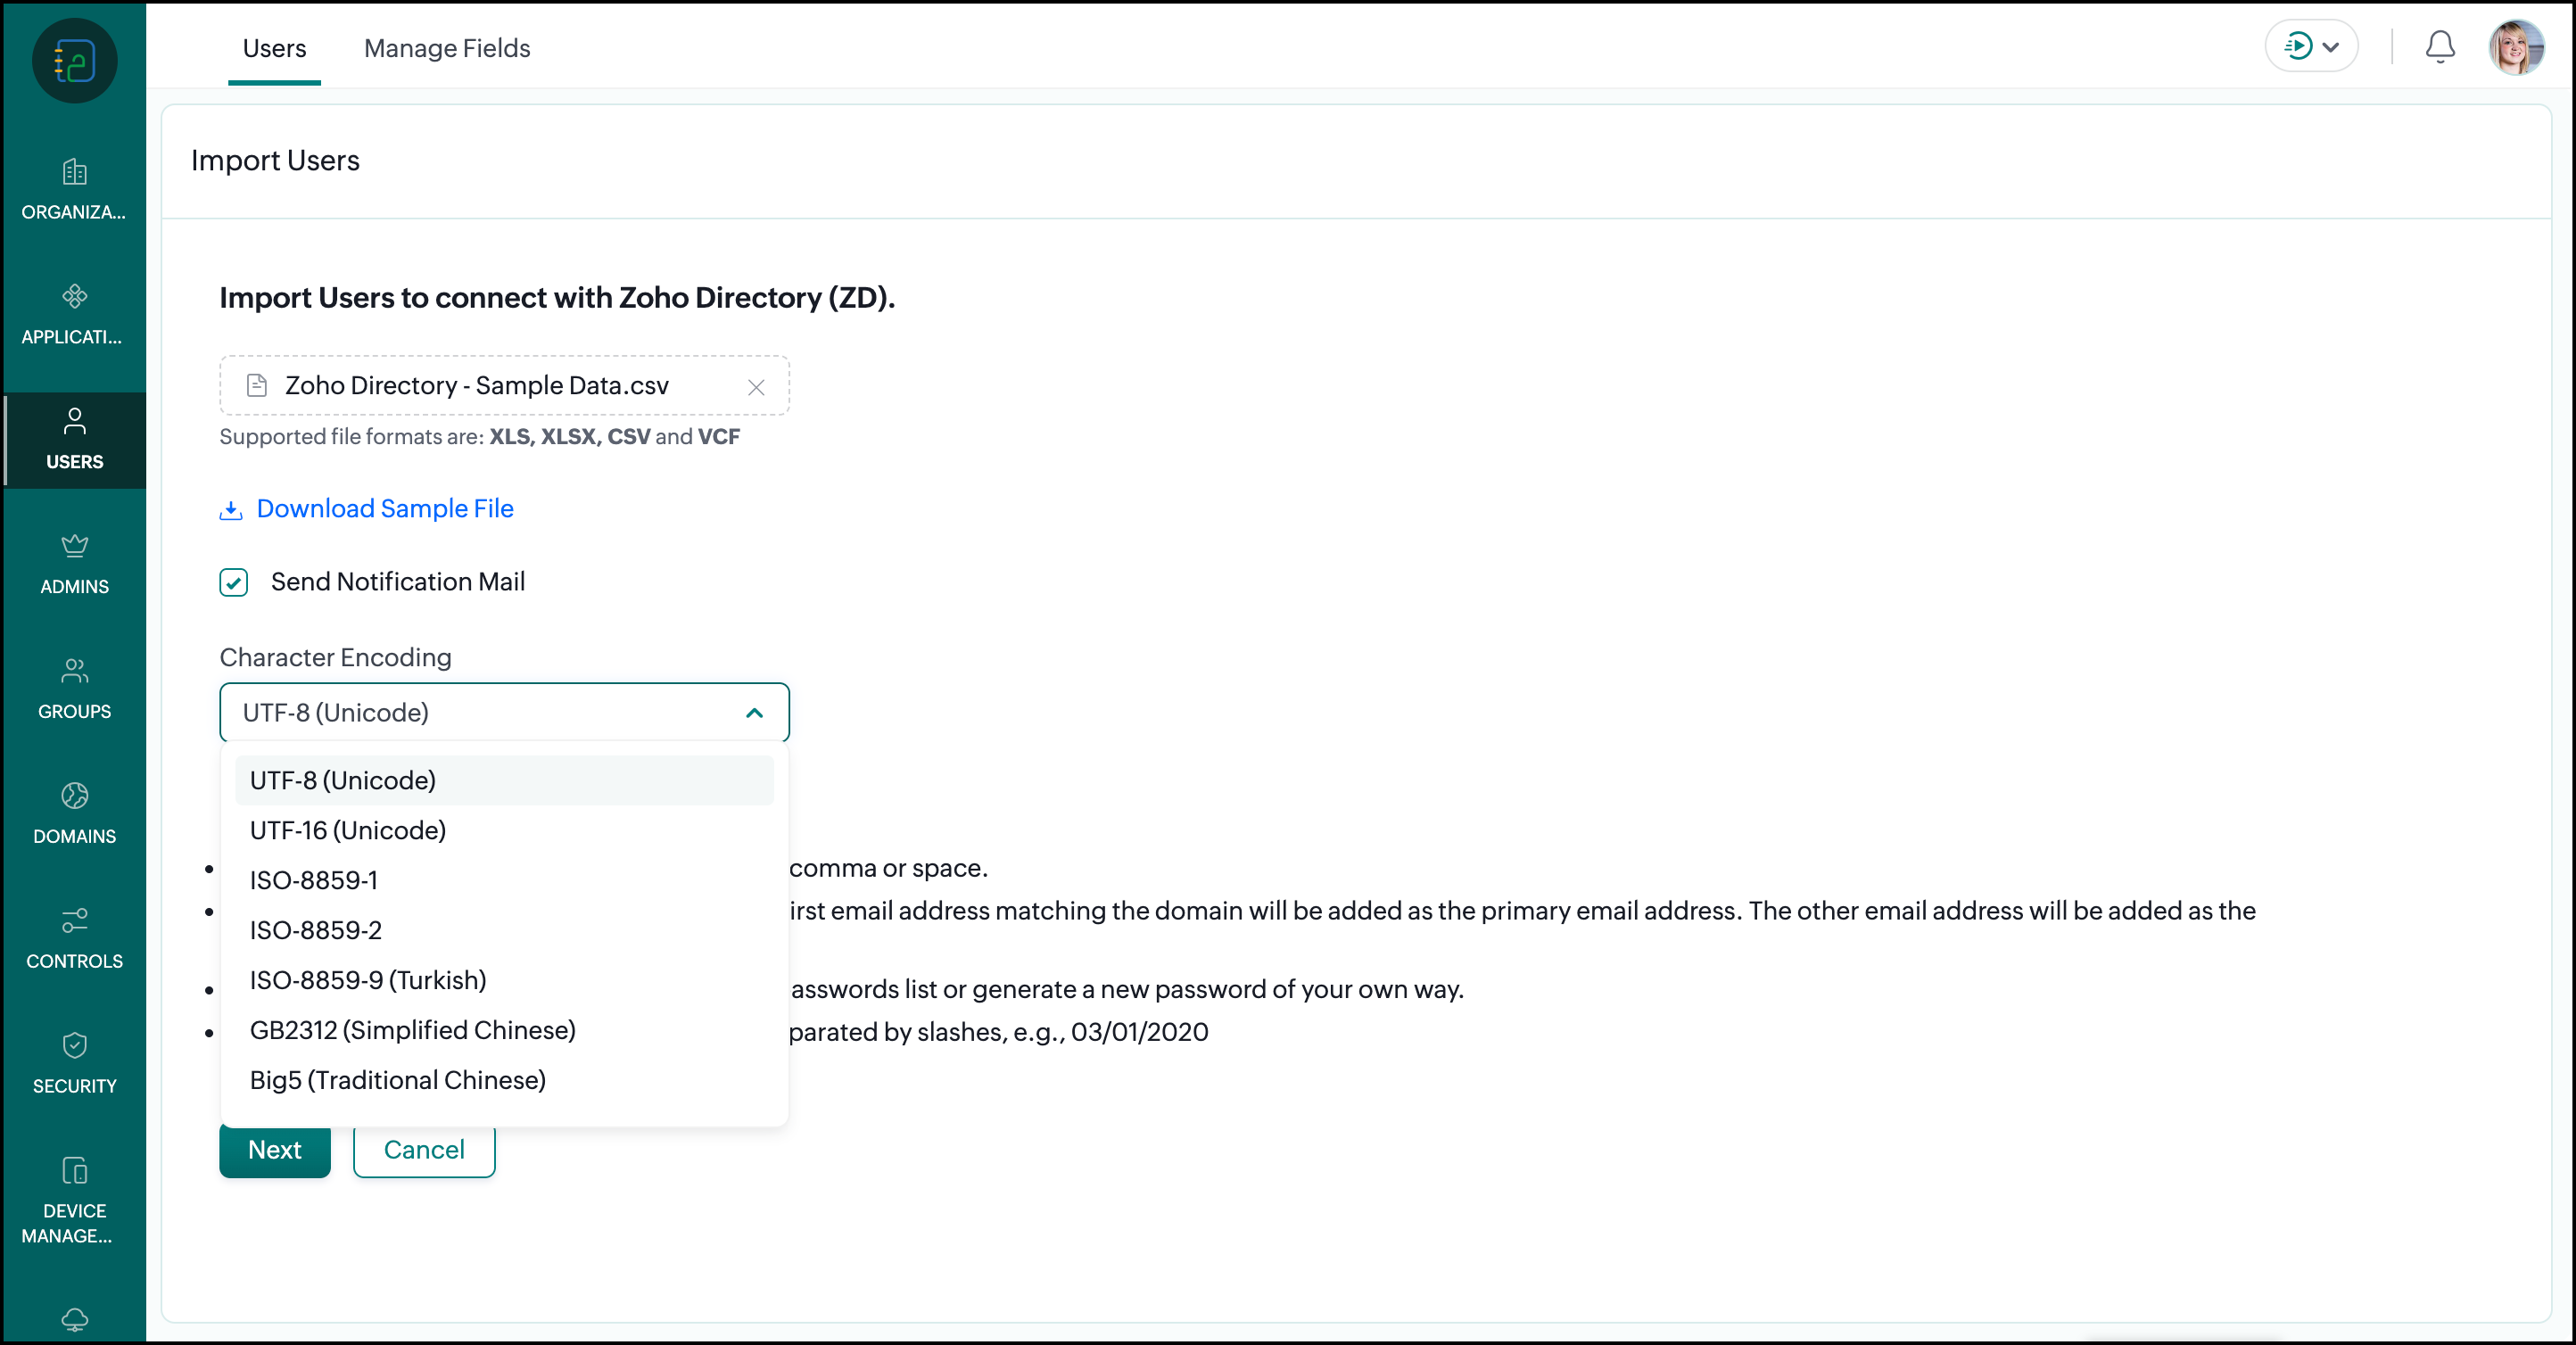
Task: Go to the Admins crown icon
Action: pos(74,546)
